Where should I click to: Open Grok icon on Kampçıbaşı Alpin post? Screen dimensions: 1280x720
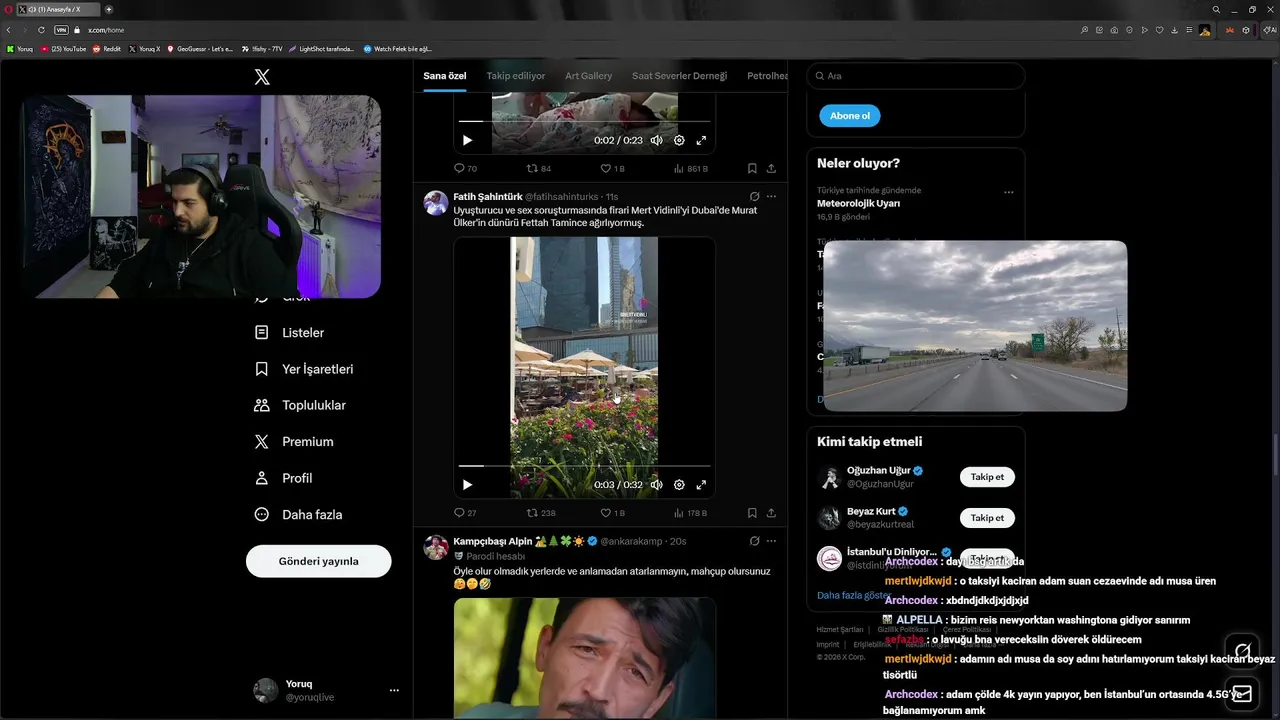click(754, 541)
